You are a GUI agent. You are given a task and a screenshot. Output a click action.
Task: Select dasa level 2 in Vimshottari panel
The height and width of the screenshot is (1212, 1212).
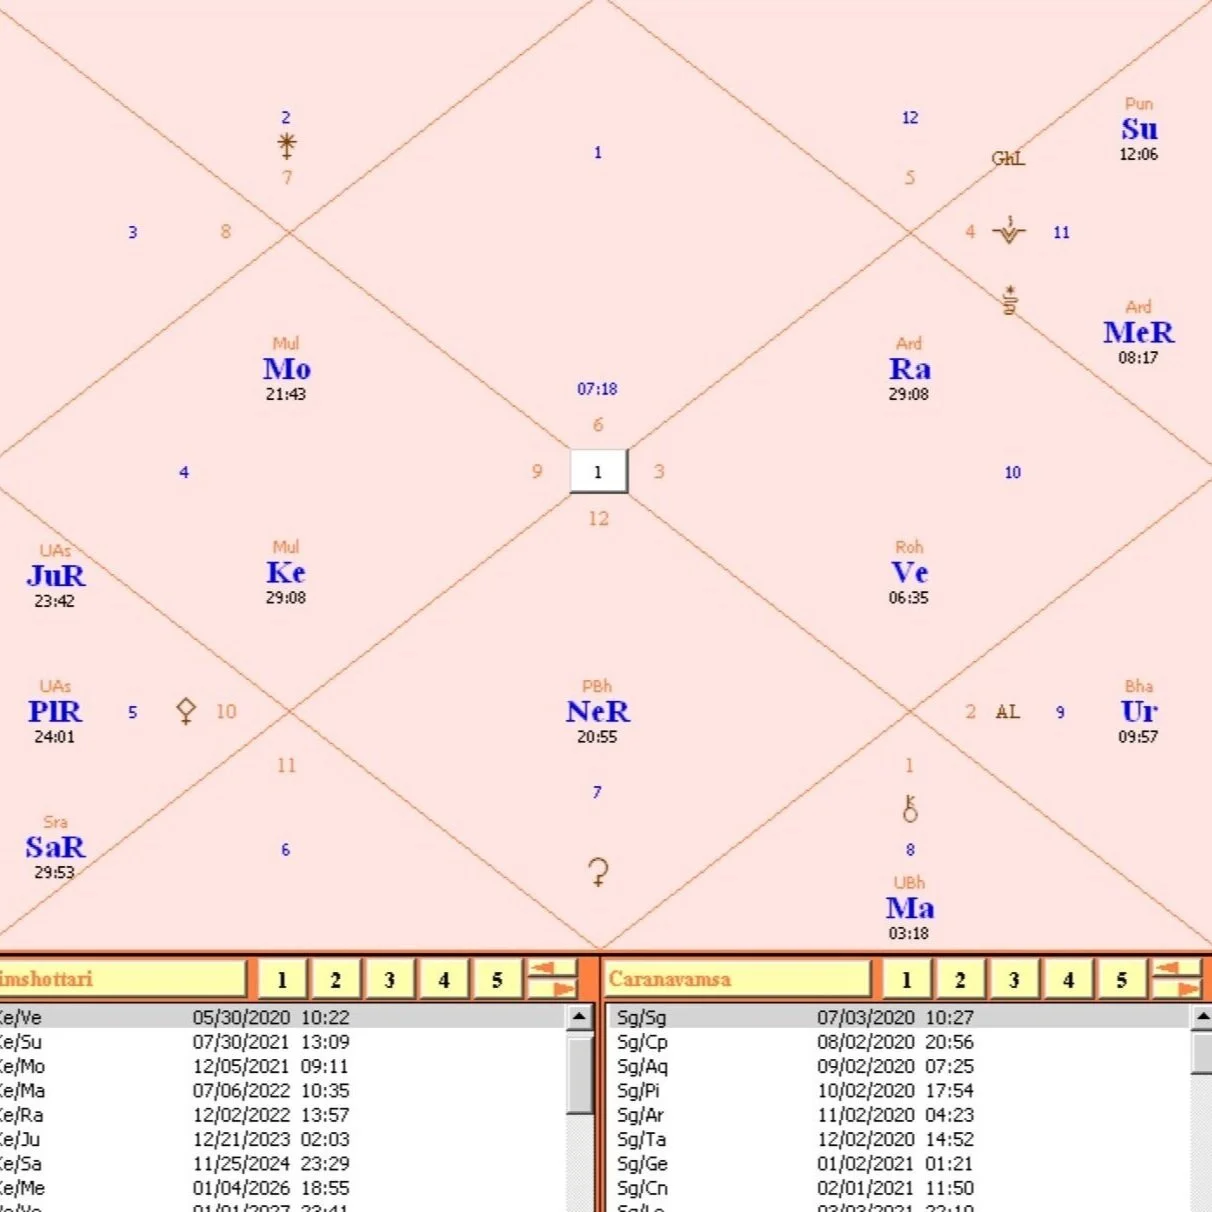click(336, 979)
